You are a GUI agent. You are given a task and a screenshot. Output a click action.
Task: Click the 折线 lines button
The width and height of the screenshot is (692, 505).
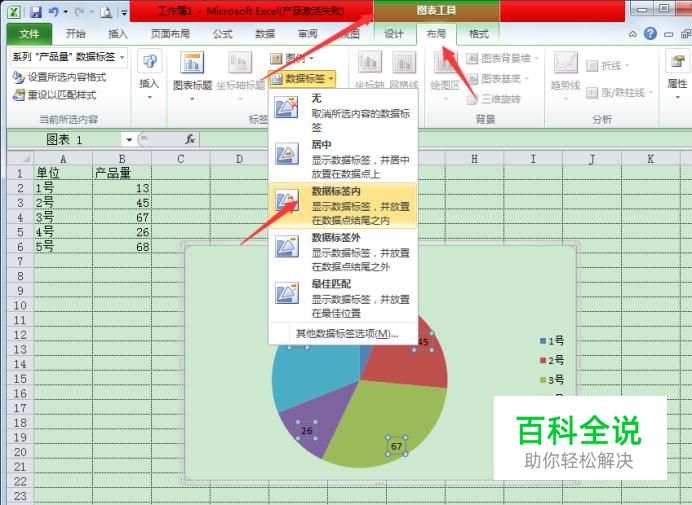tap(606, 66)
